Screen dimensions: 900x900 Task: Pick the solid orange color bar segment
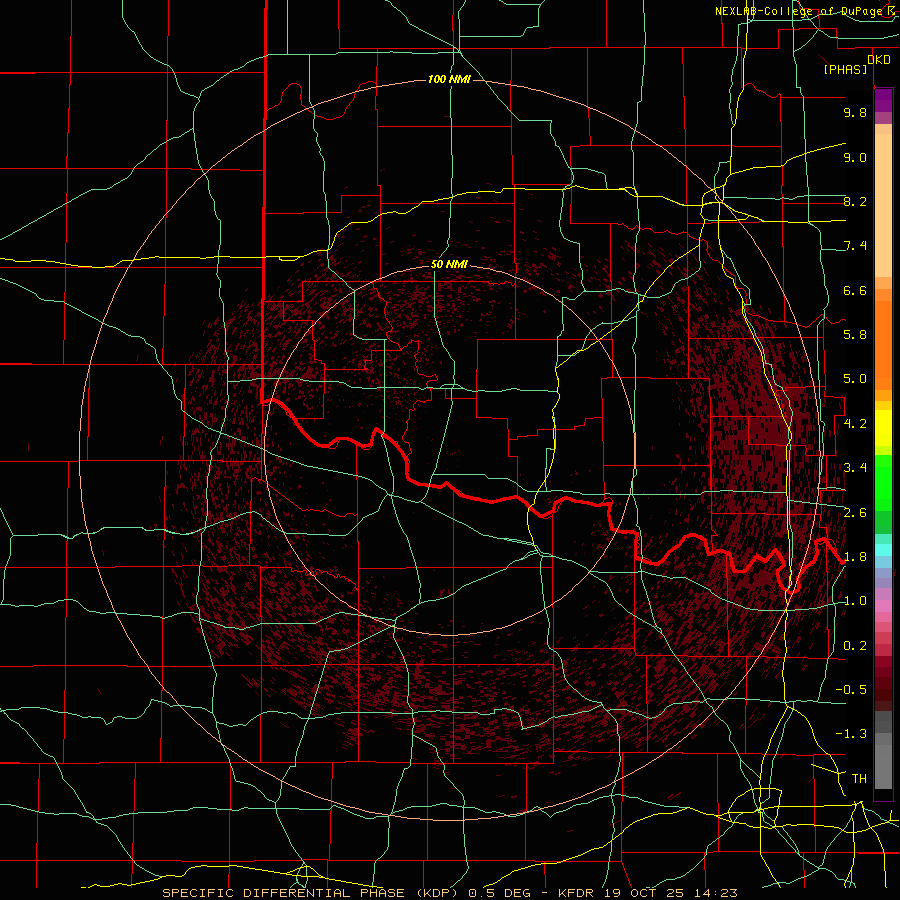[883, 346]
